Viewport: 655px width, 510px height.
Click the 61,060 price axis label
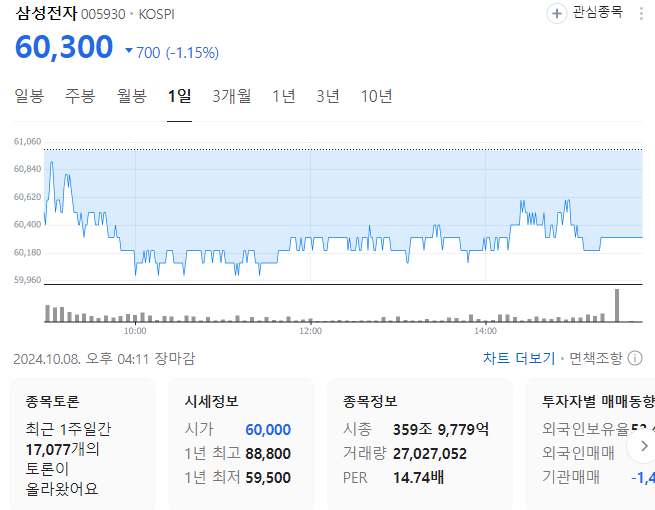click(28, 142)
